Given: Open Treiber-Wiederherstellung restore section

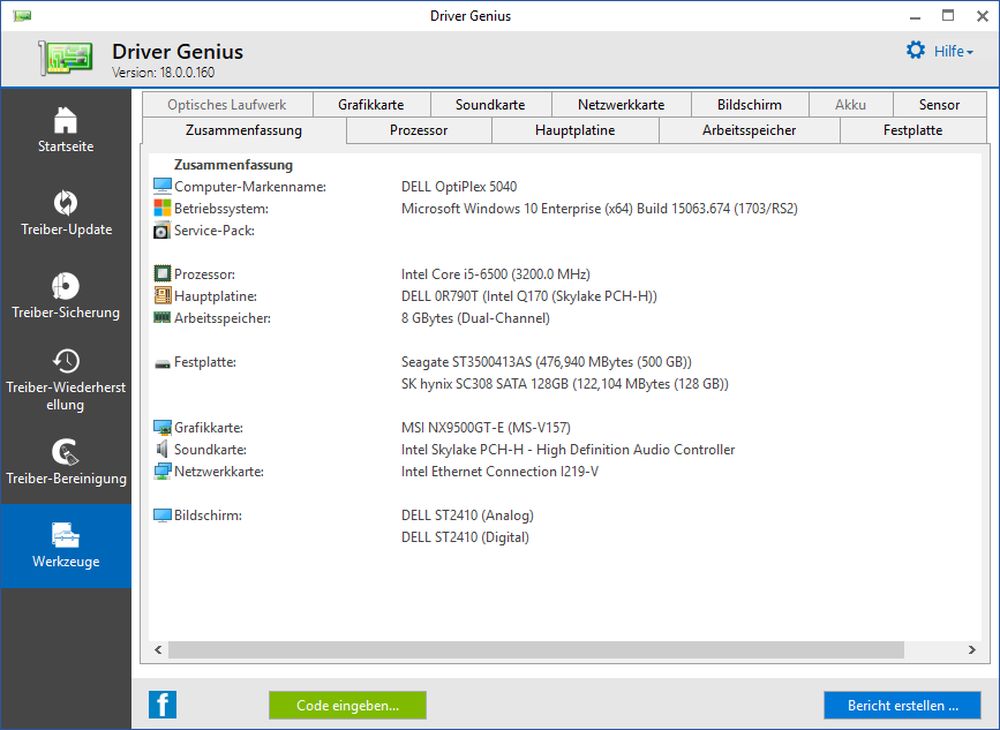Looking at the screenshot, I should [65, 361].
